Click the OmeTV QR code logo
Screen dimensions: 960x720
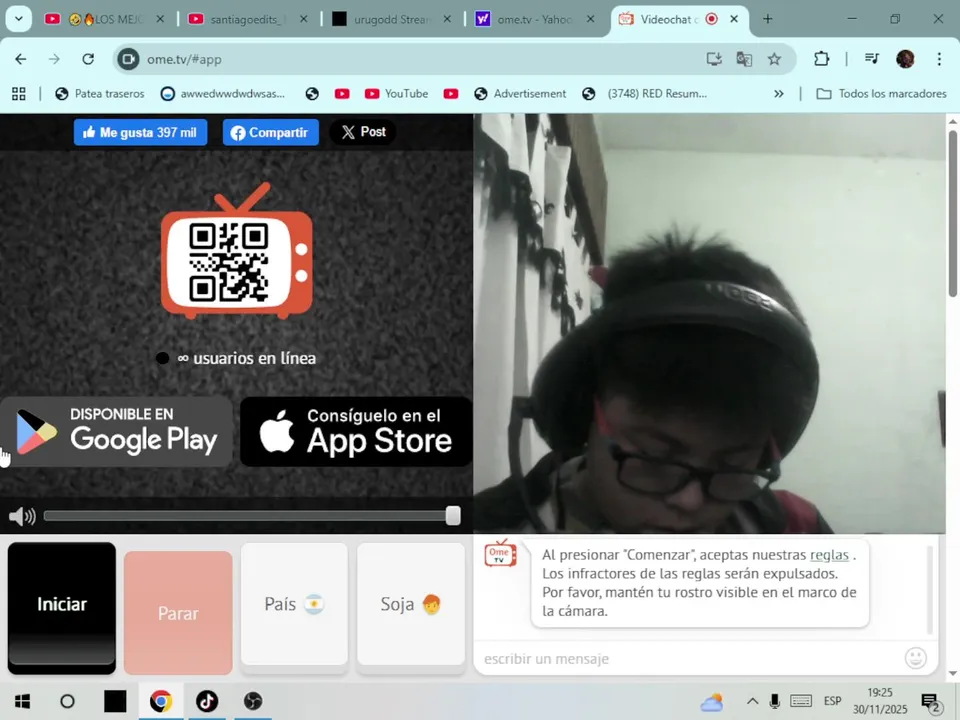[x=236, y=252]
